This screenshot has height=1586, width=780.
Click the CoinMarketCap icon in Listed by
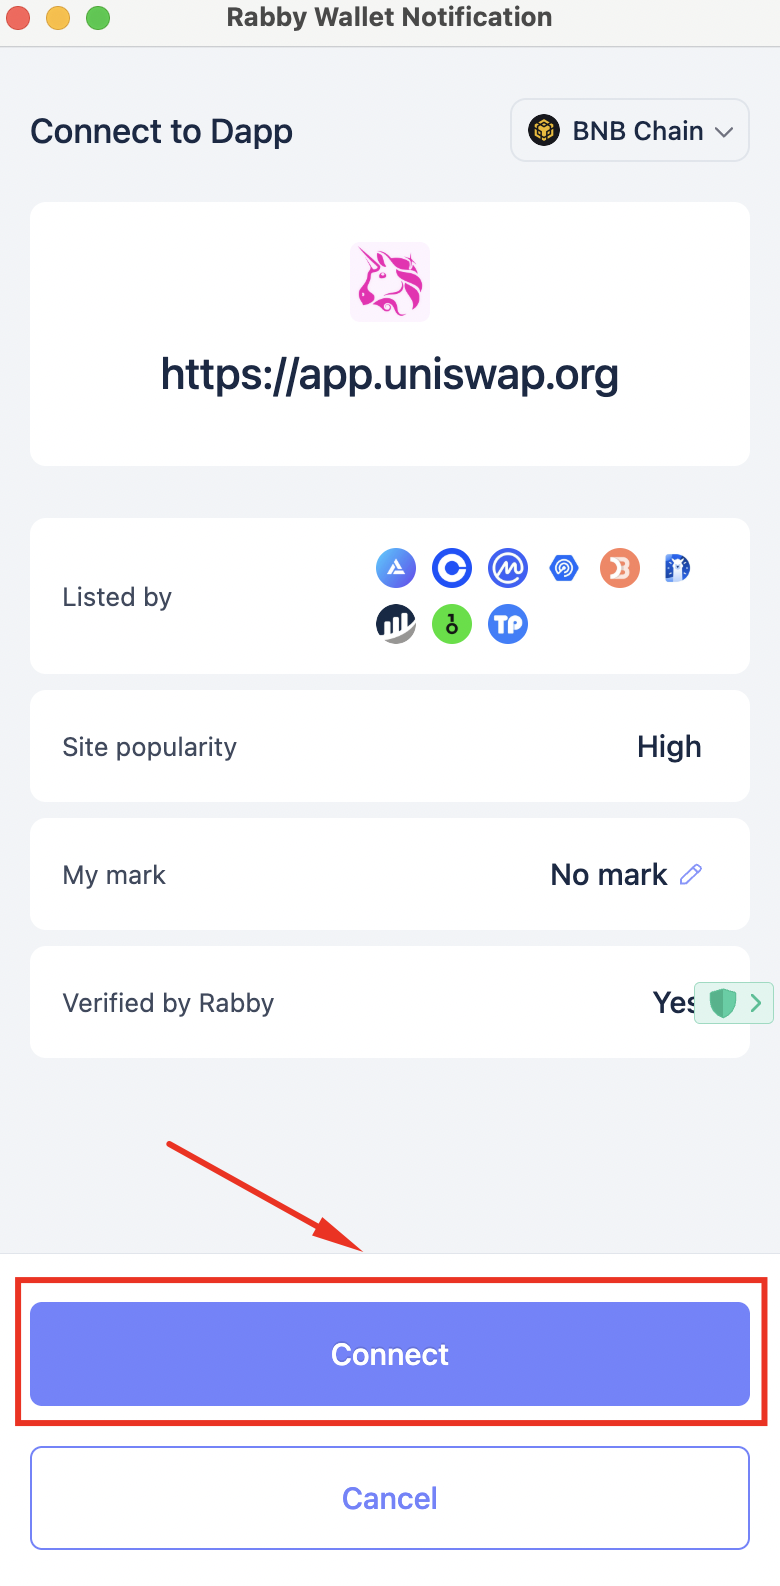pos(508,569)
